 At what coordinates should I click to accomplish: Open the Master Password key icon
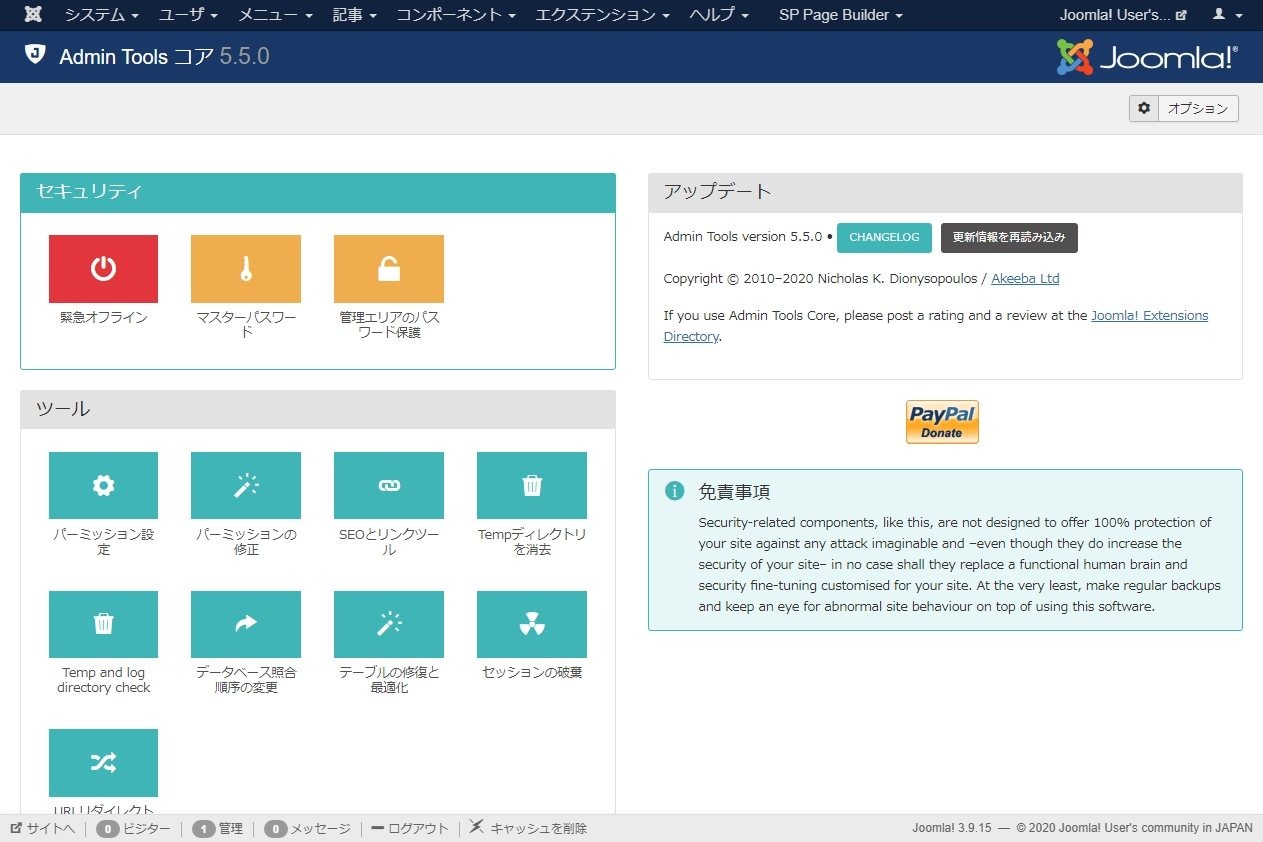coord(245,269)
